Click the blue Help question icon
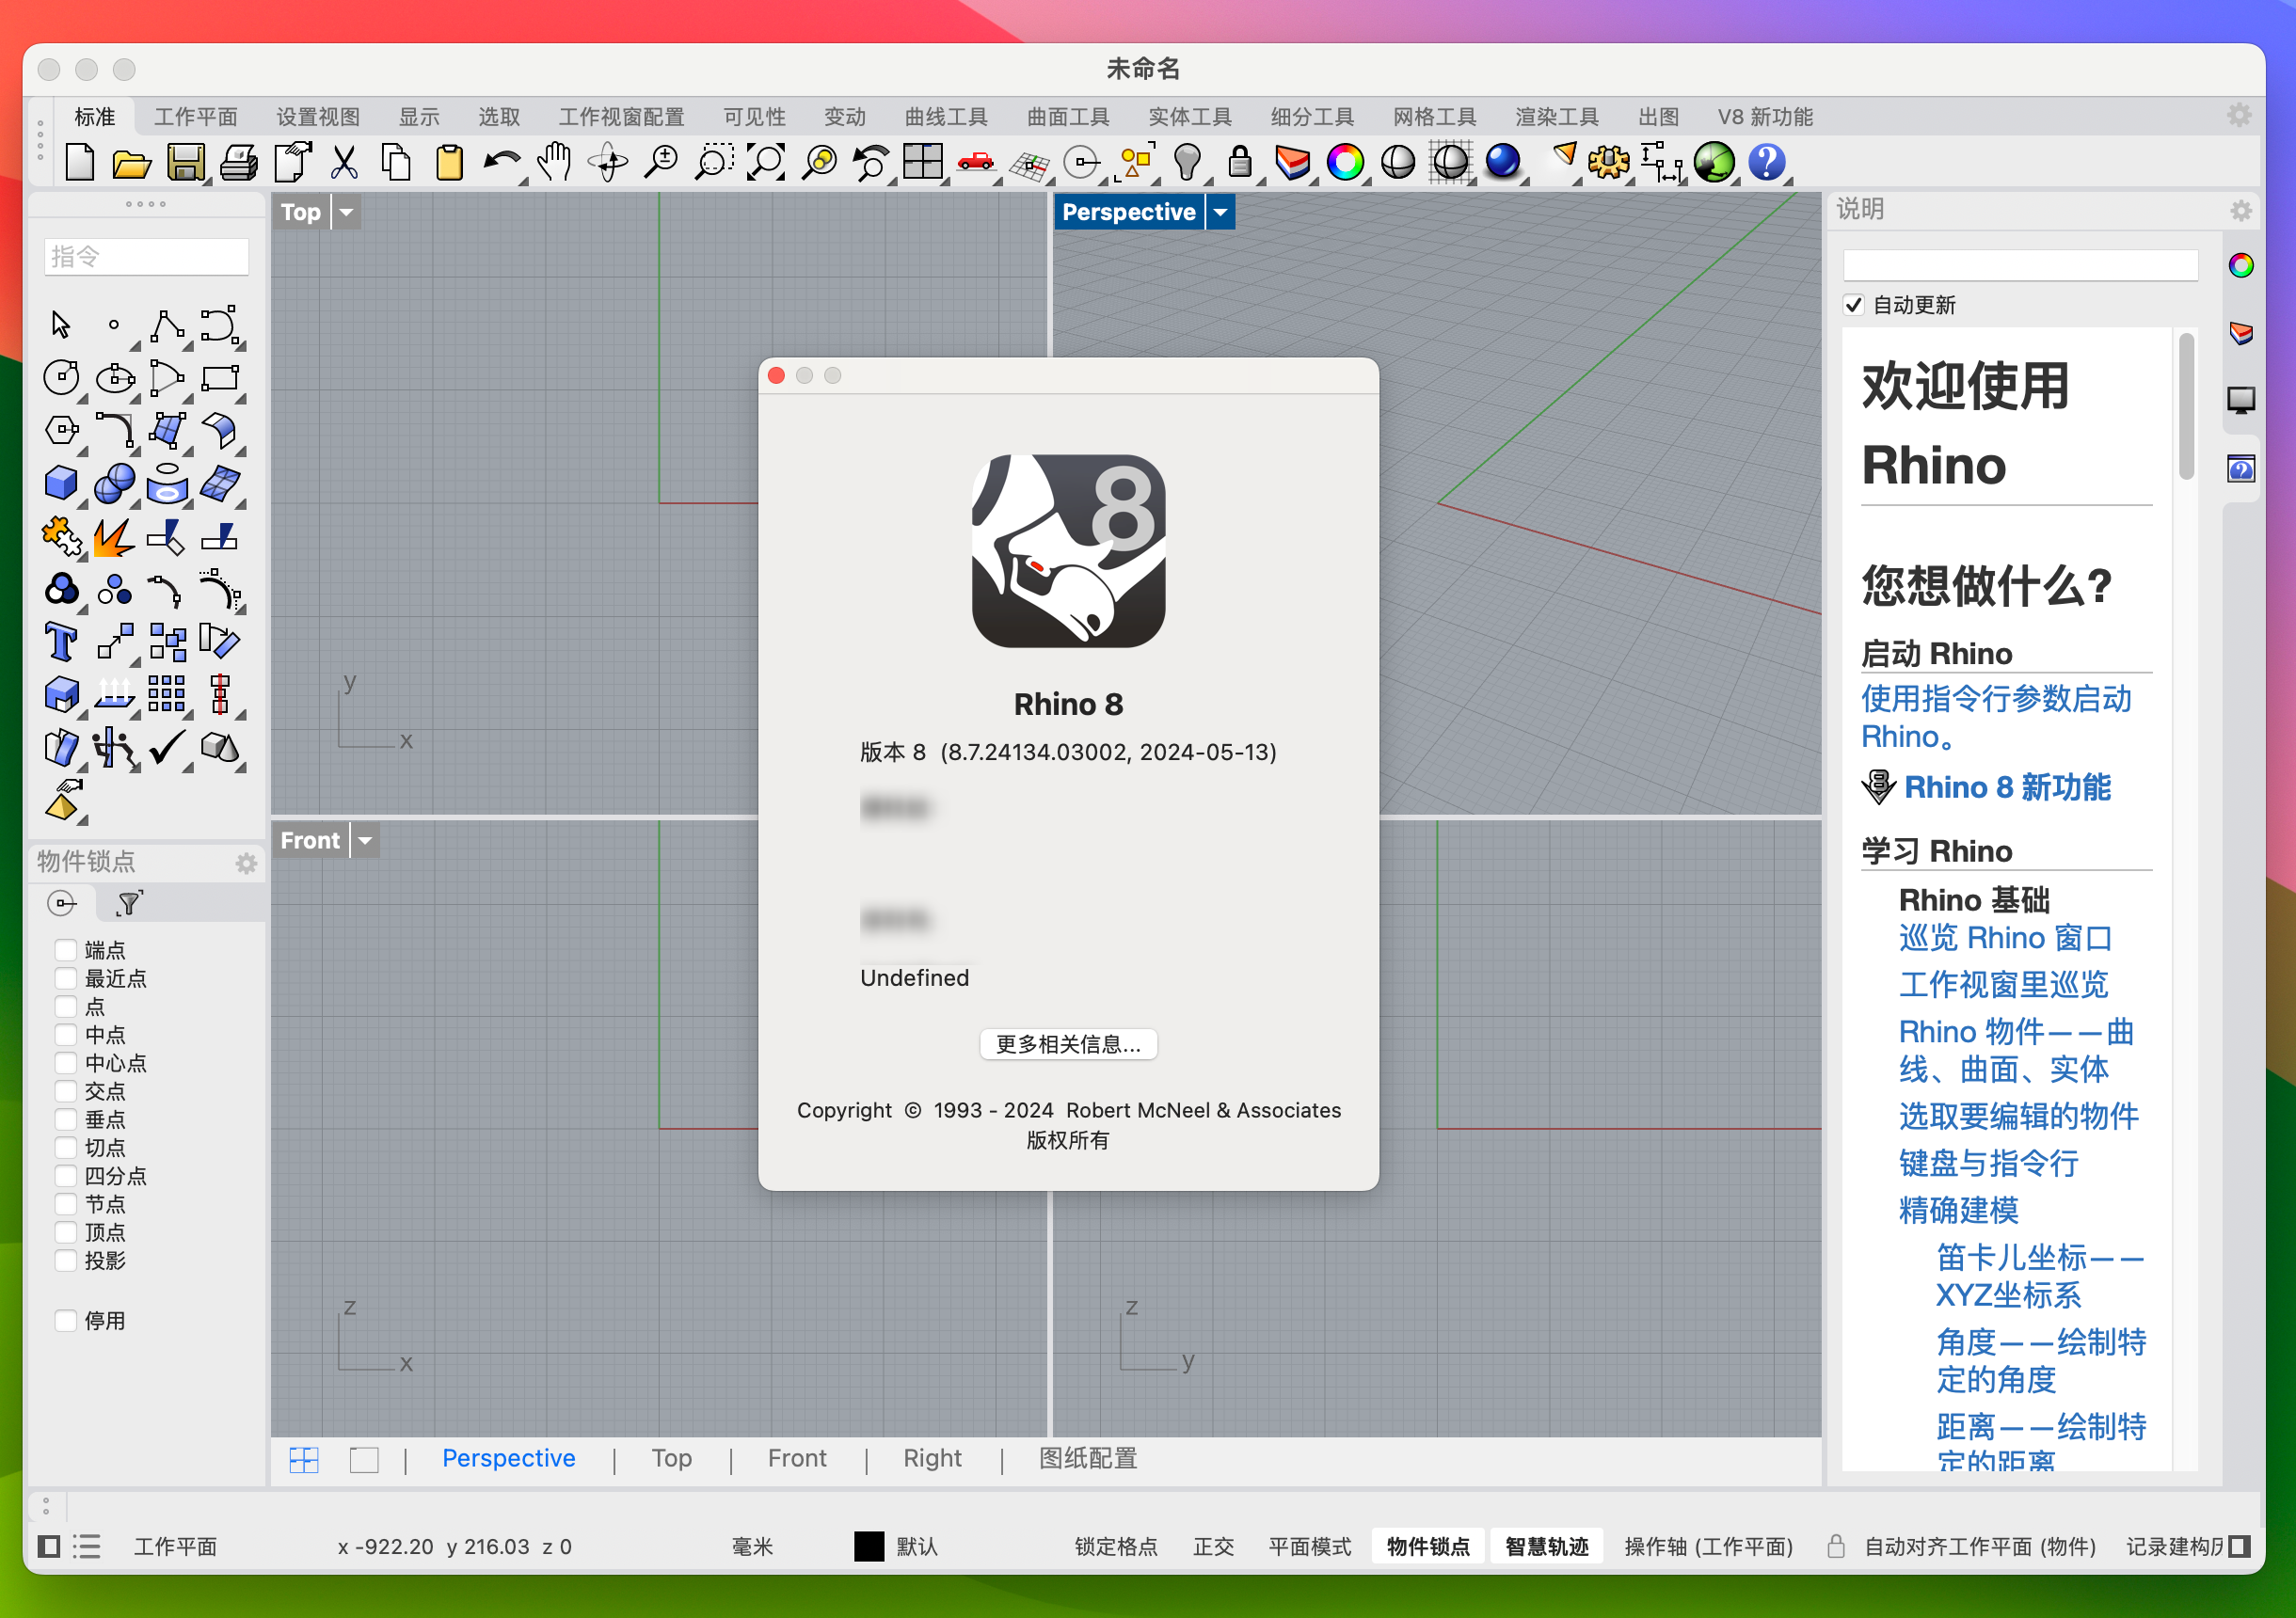2296x1618 pixels. [1767, 162]
